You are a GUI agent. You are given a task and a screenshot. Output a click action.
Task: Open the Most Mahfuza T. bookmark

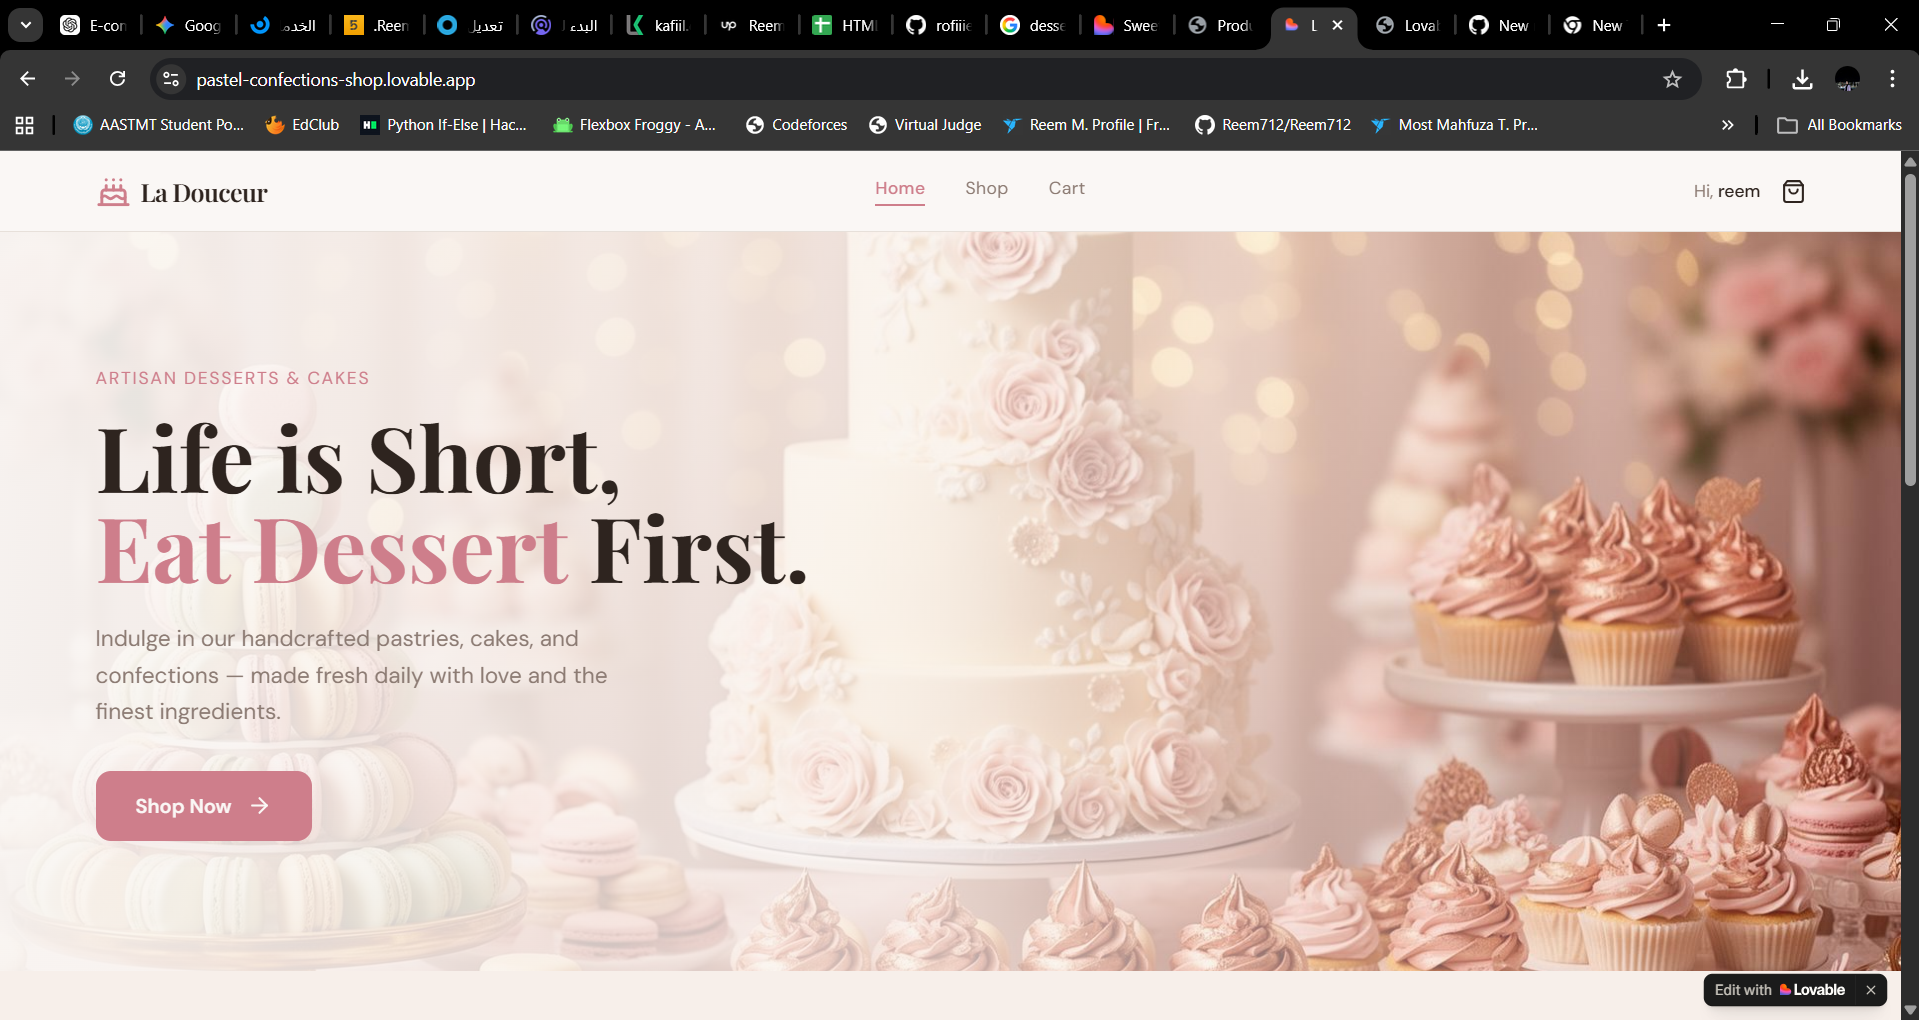pyautogui.click(x=1455, y=125)
